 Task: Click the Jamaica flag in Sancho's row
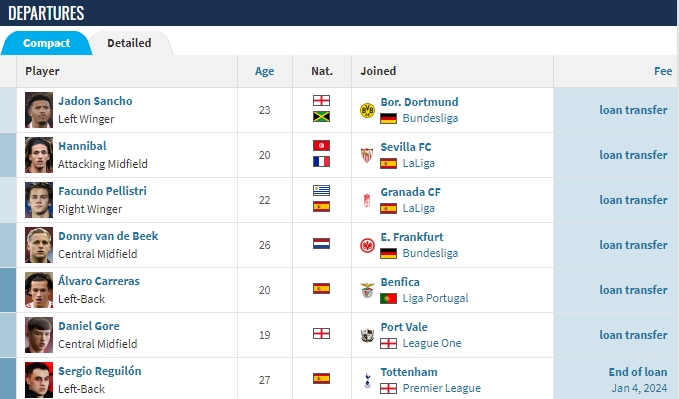point(321,117)
